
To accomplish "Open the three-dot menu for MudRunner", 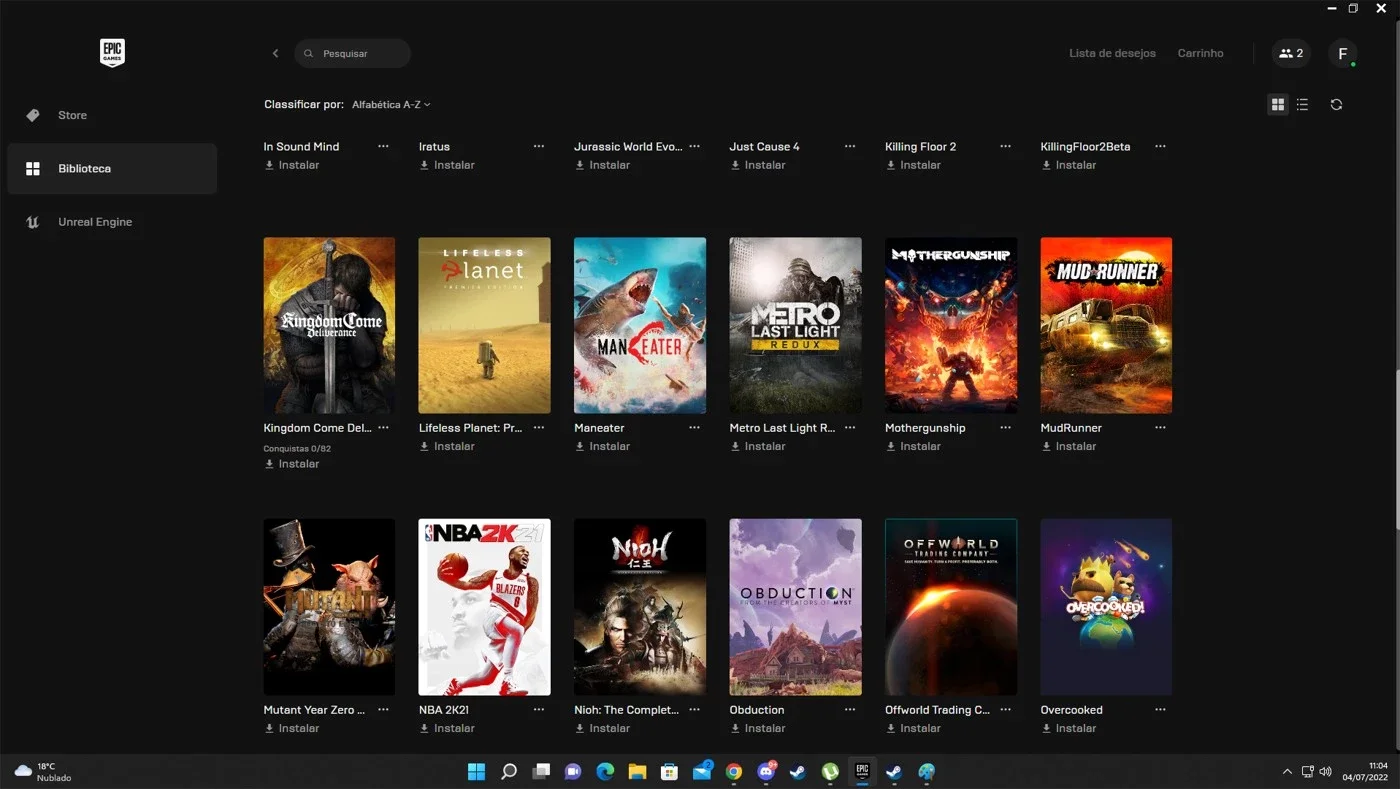I will (1160, 428).
